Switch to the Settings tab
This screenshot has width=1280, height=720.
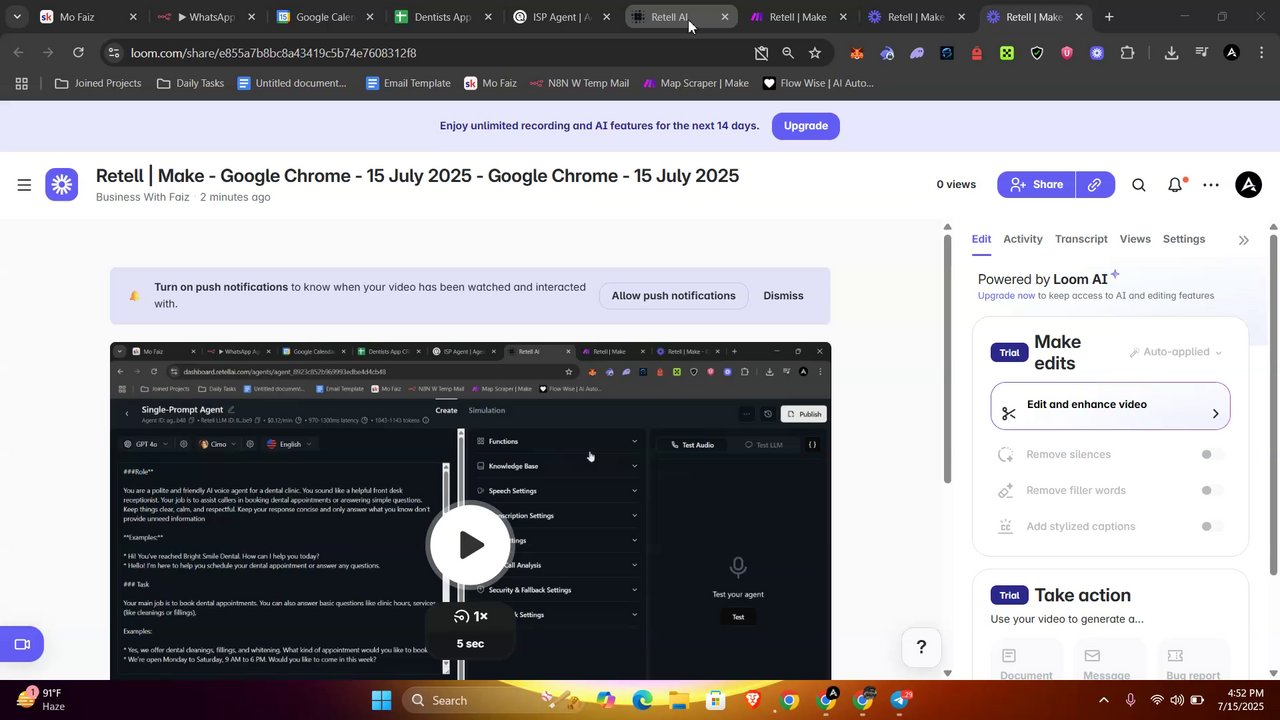click(1184, 239)
